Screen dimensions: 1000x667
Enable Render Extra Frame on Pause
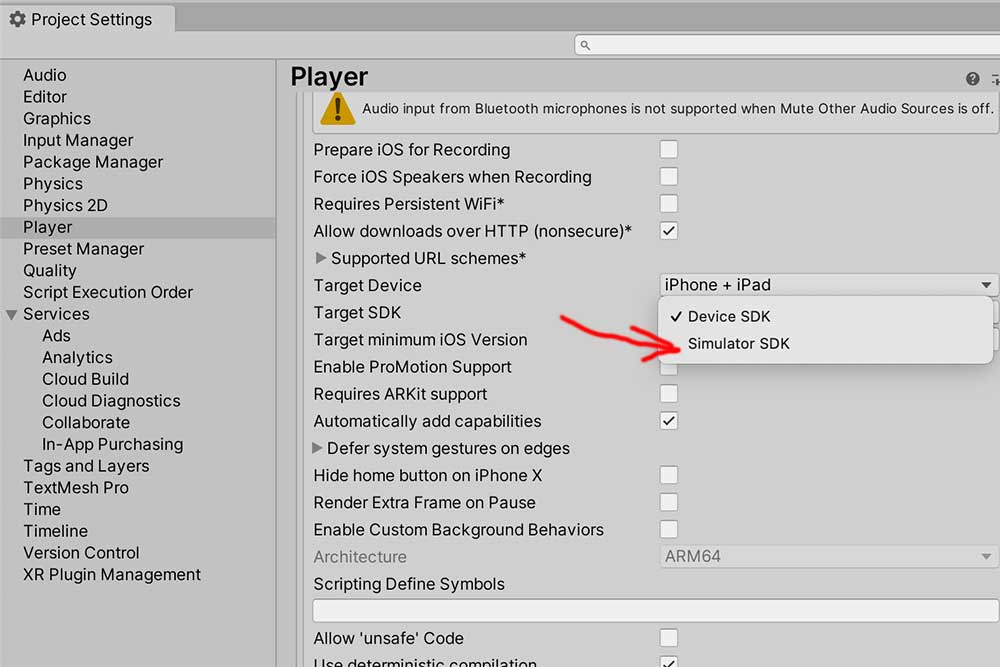coord(668,502)
